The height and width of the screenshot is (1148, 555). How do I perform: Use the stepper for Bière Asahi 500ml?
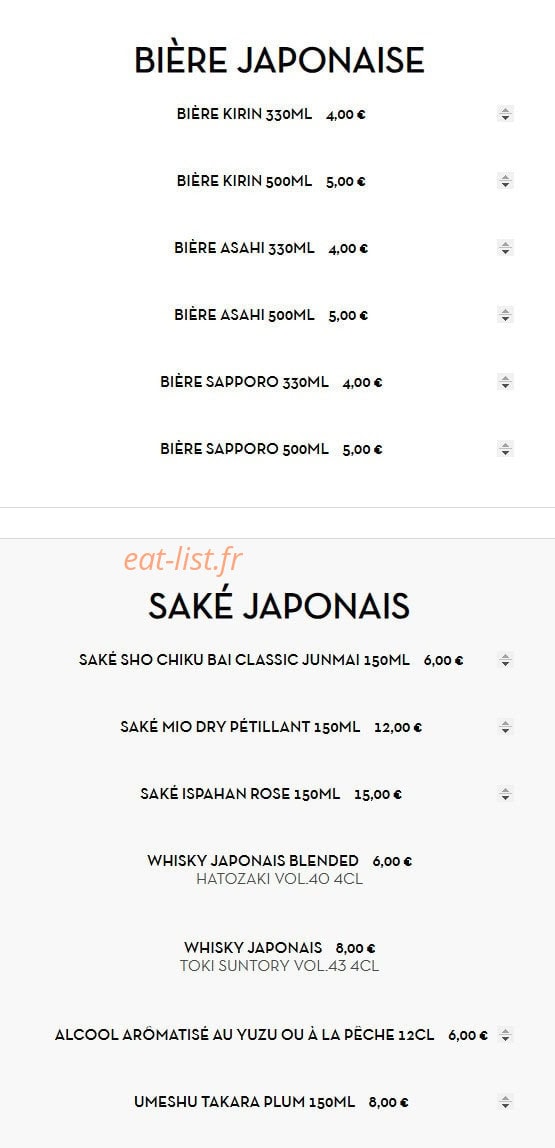(504, 315)
